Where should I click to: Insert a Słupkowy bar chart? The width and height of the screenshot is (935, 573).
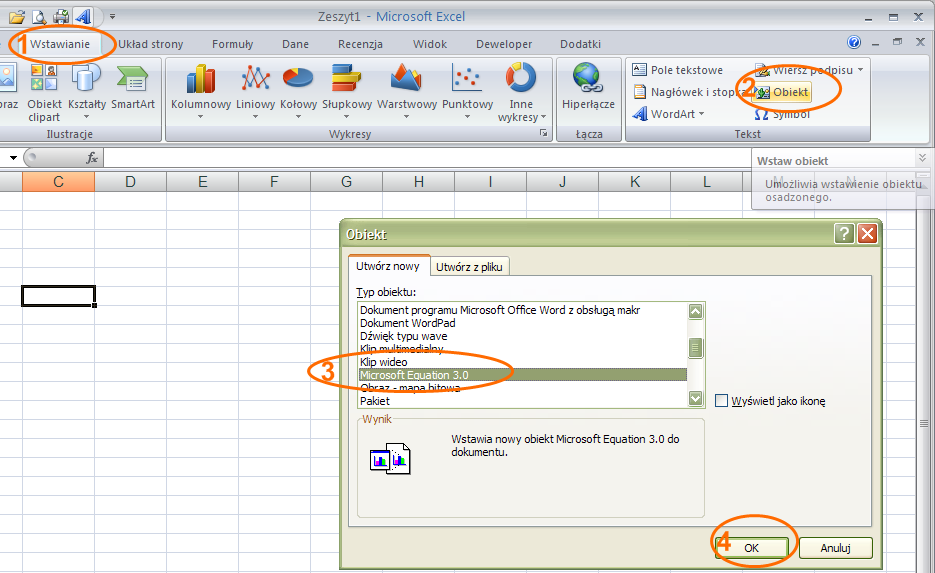pyautogui.click(x=347, y=91)
